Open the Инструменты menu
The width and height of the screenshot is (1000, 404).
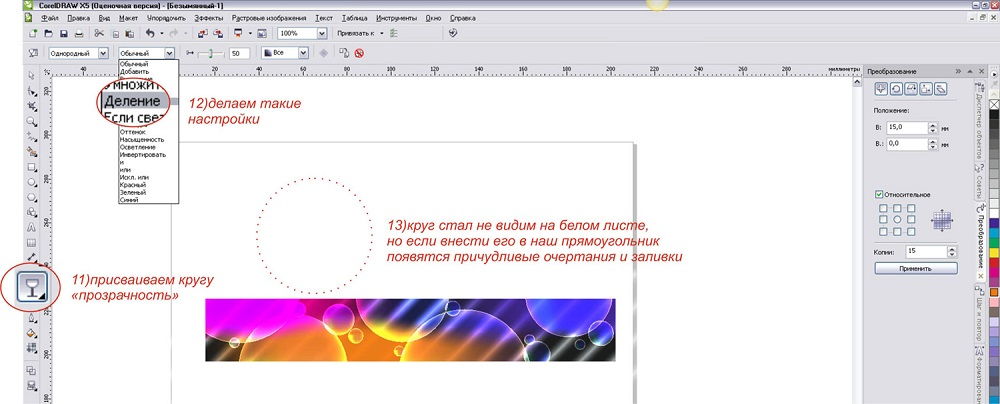point(397,18)
